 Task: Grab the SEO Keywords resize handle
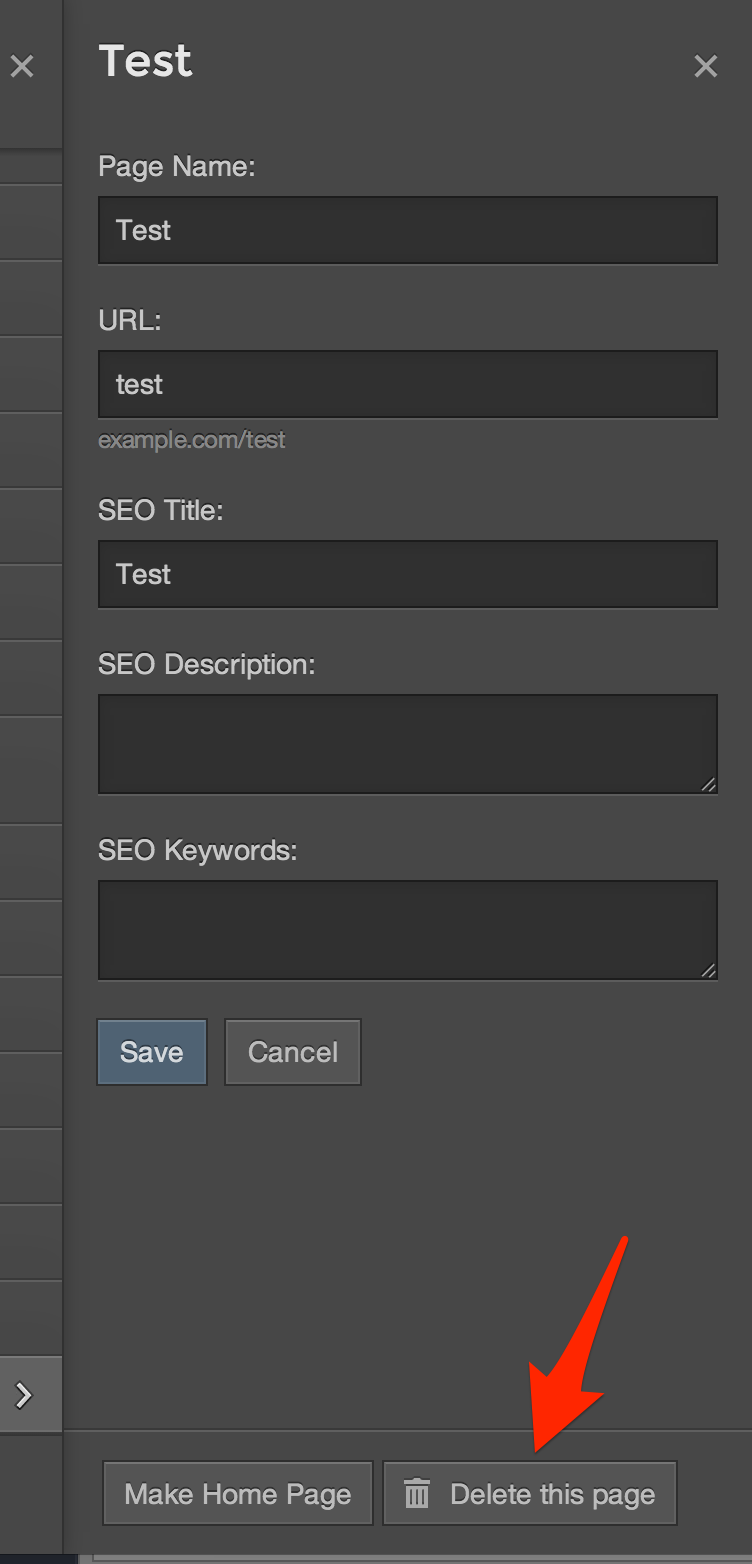[709, 970]
